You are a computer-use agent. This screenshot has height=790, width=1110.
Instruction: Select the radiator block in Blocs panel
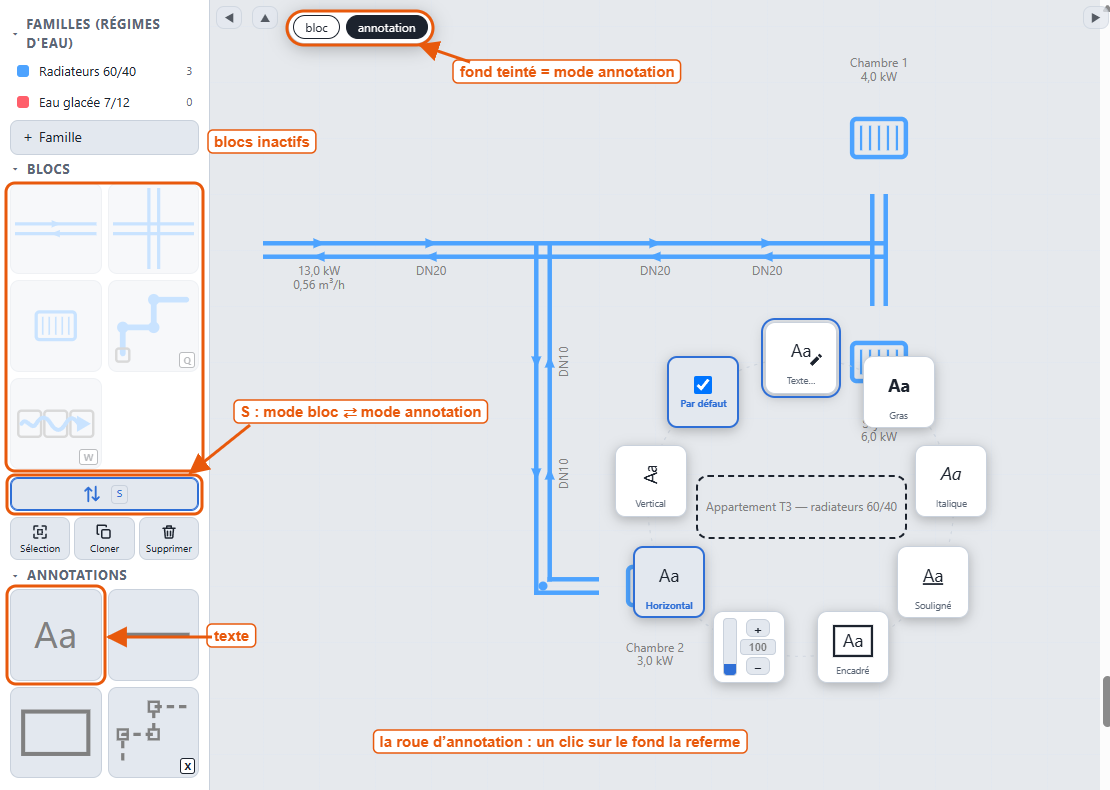click(56, 326)
